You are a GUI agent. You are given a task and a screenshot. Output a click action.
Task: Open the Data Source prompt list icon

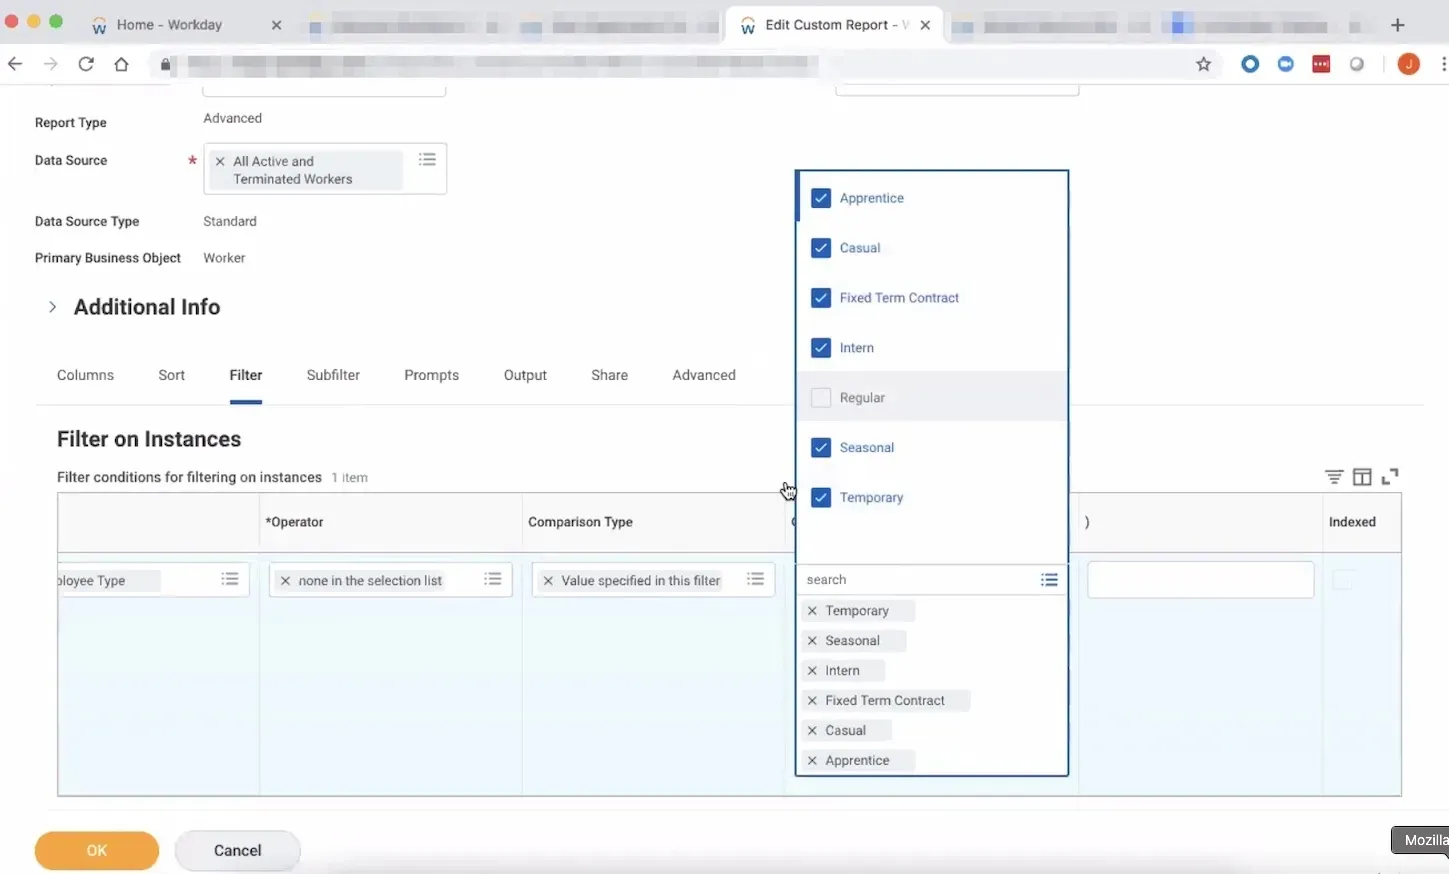coord(427,160)
